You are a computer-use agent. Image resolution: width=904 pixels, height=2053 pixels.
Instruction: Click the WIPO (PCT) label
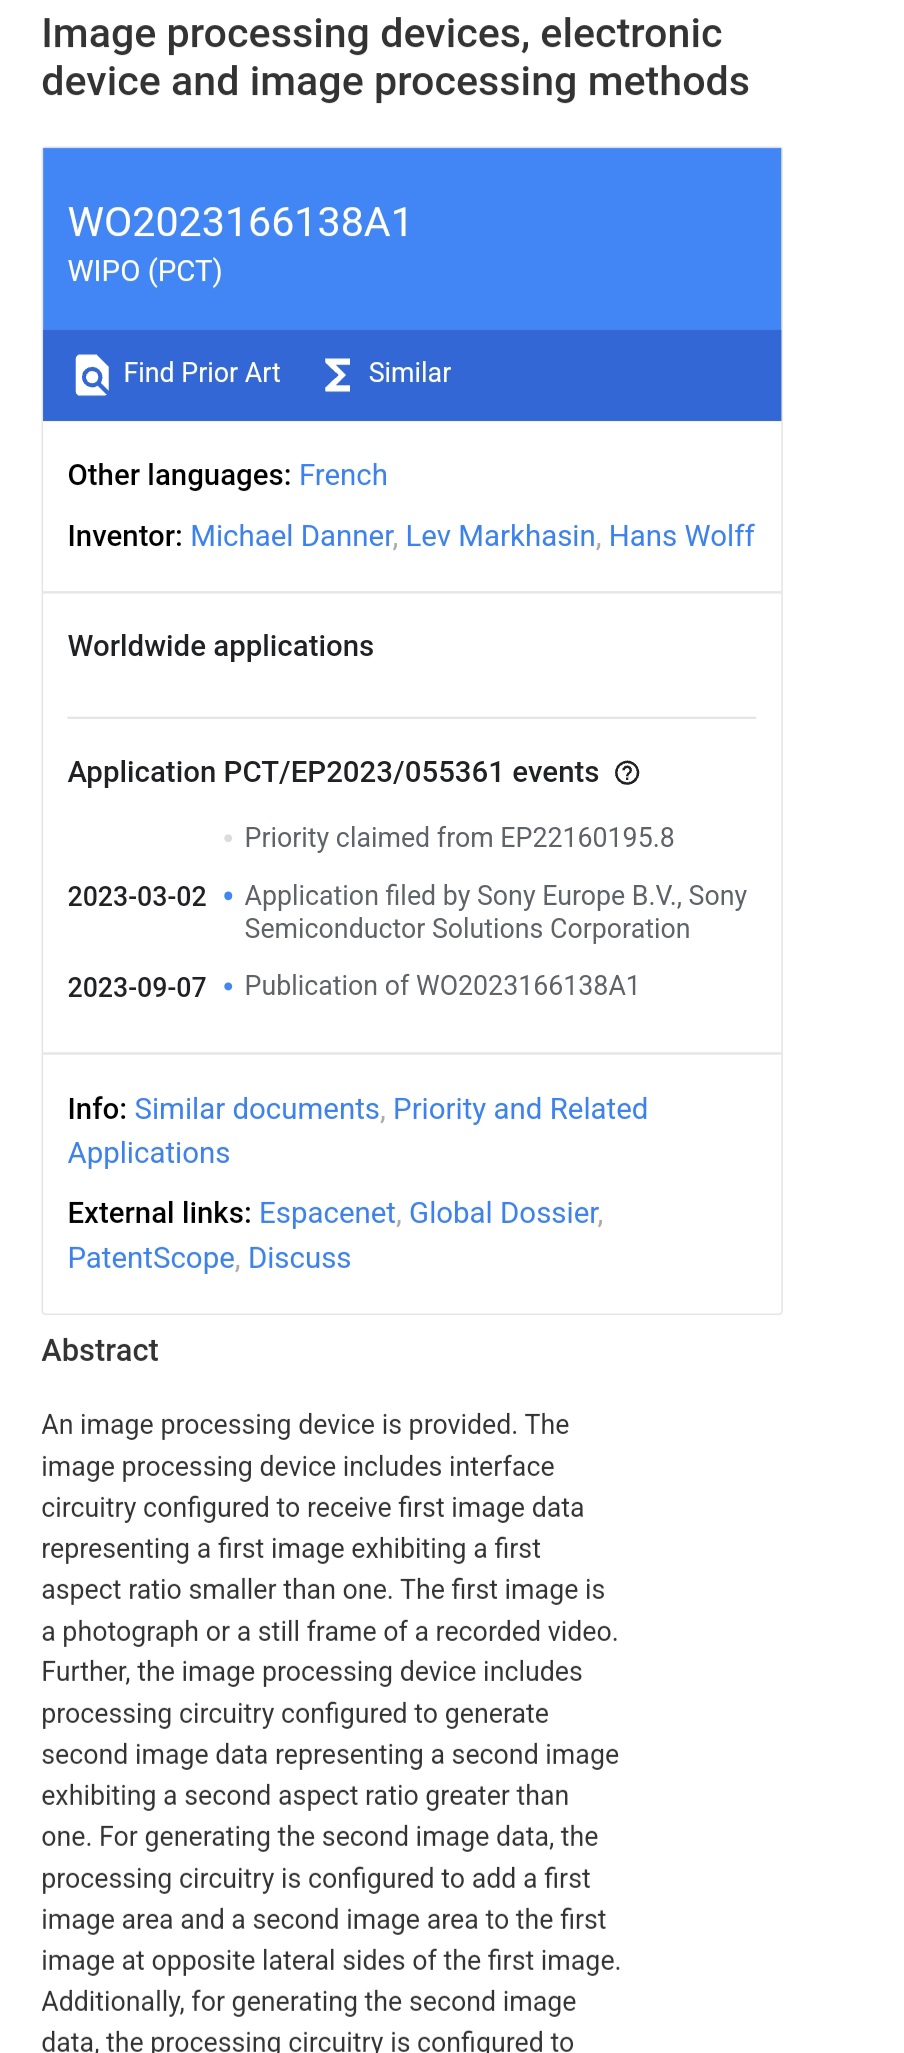tap(145, 271)
